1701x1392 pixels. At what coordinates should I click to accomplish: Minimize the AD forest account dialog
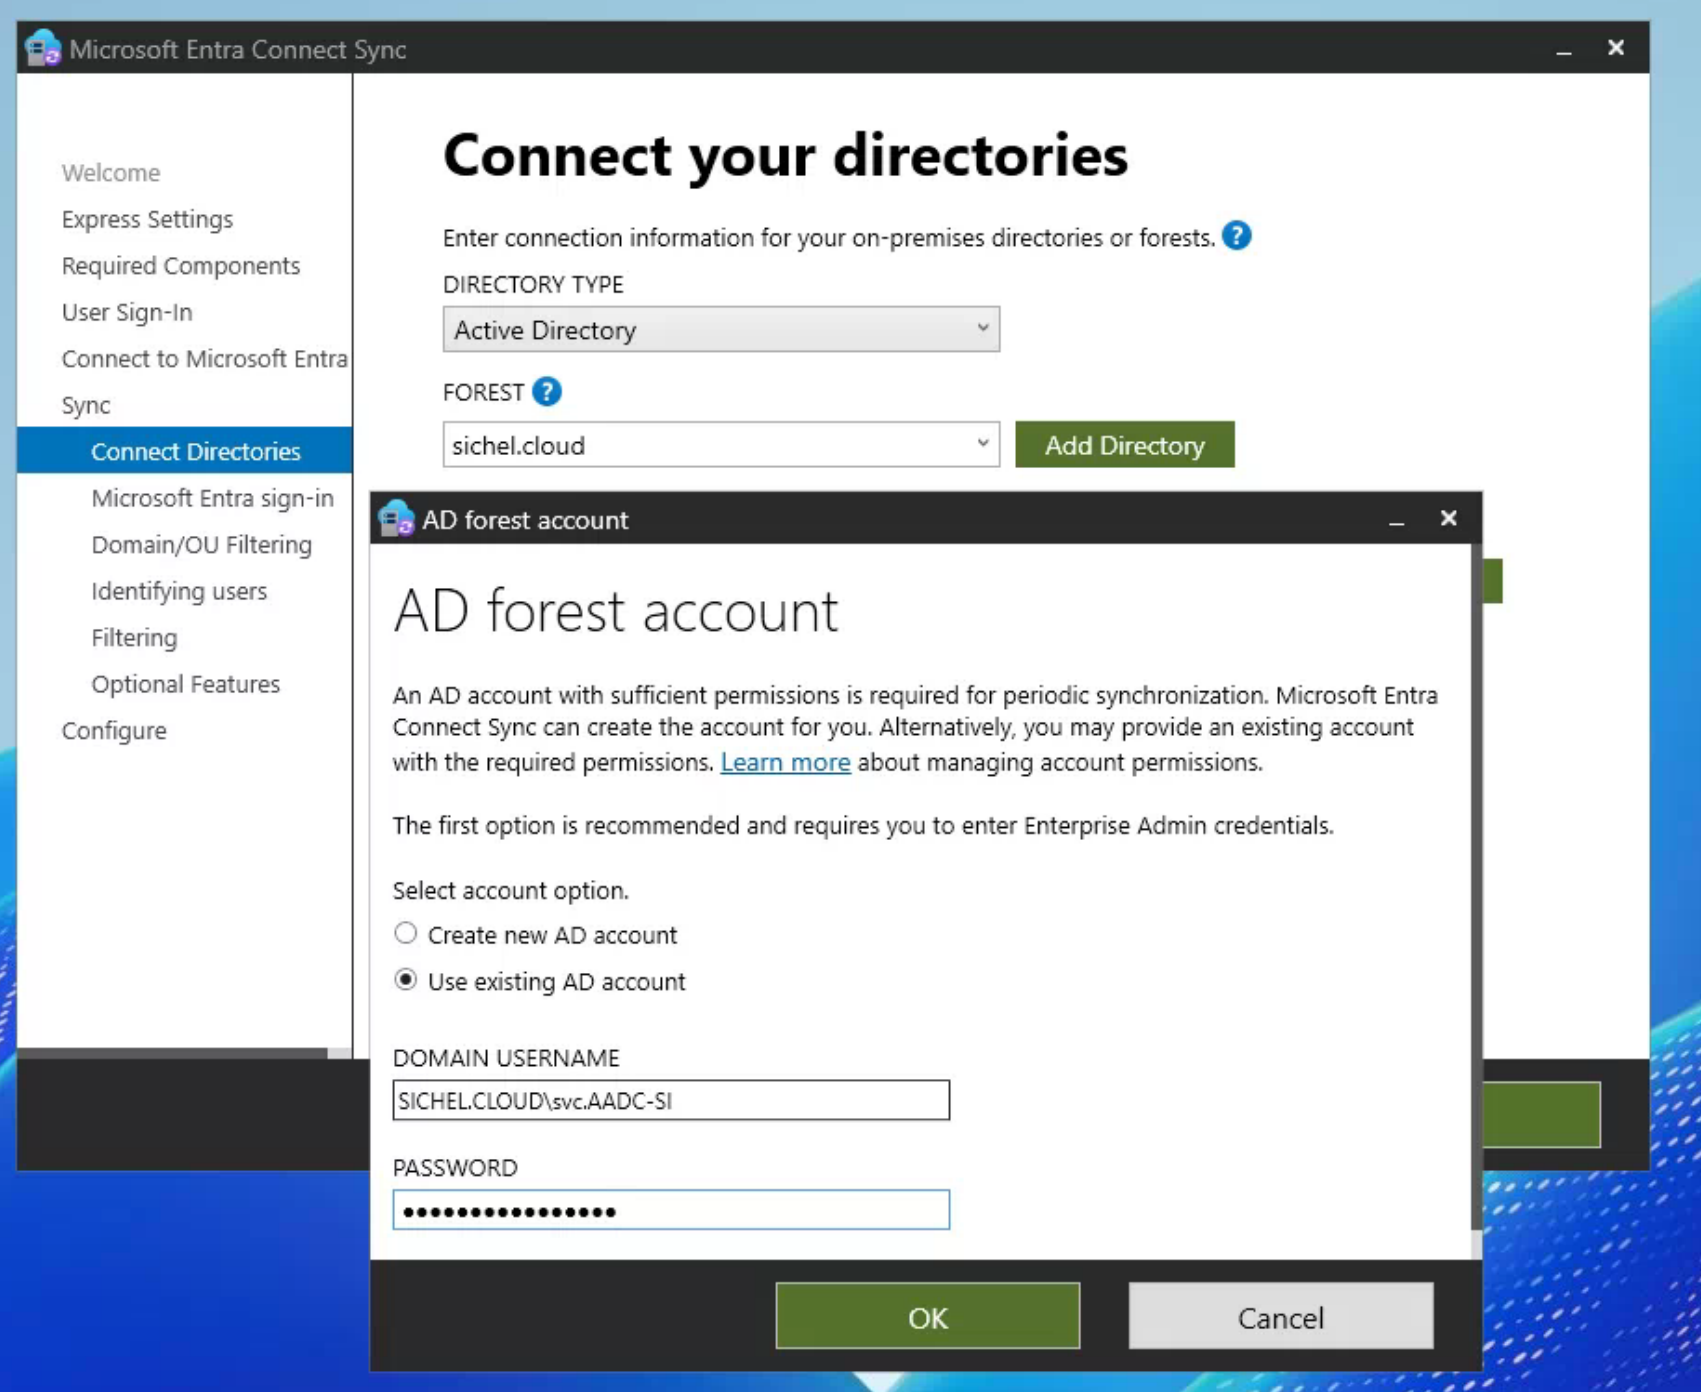point(1396,520)
